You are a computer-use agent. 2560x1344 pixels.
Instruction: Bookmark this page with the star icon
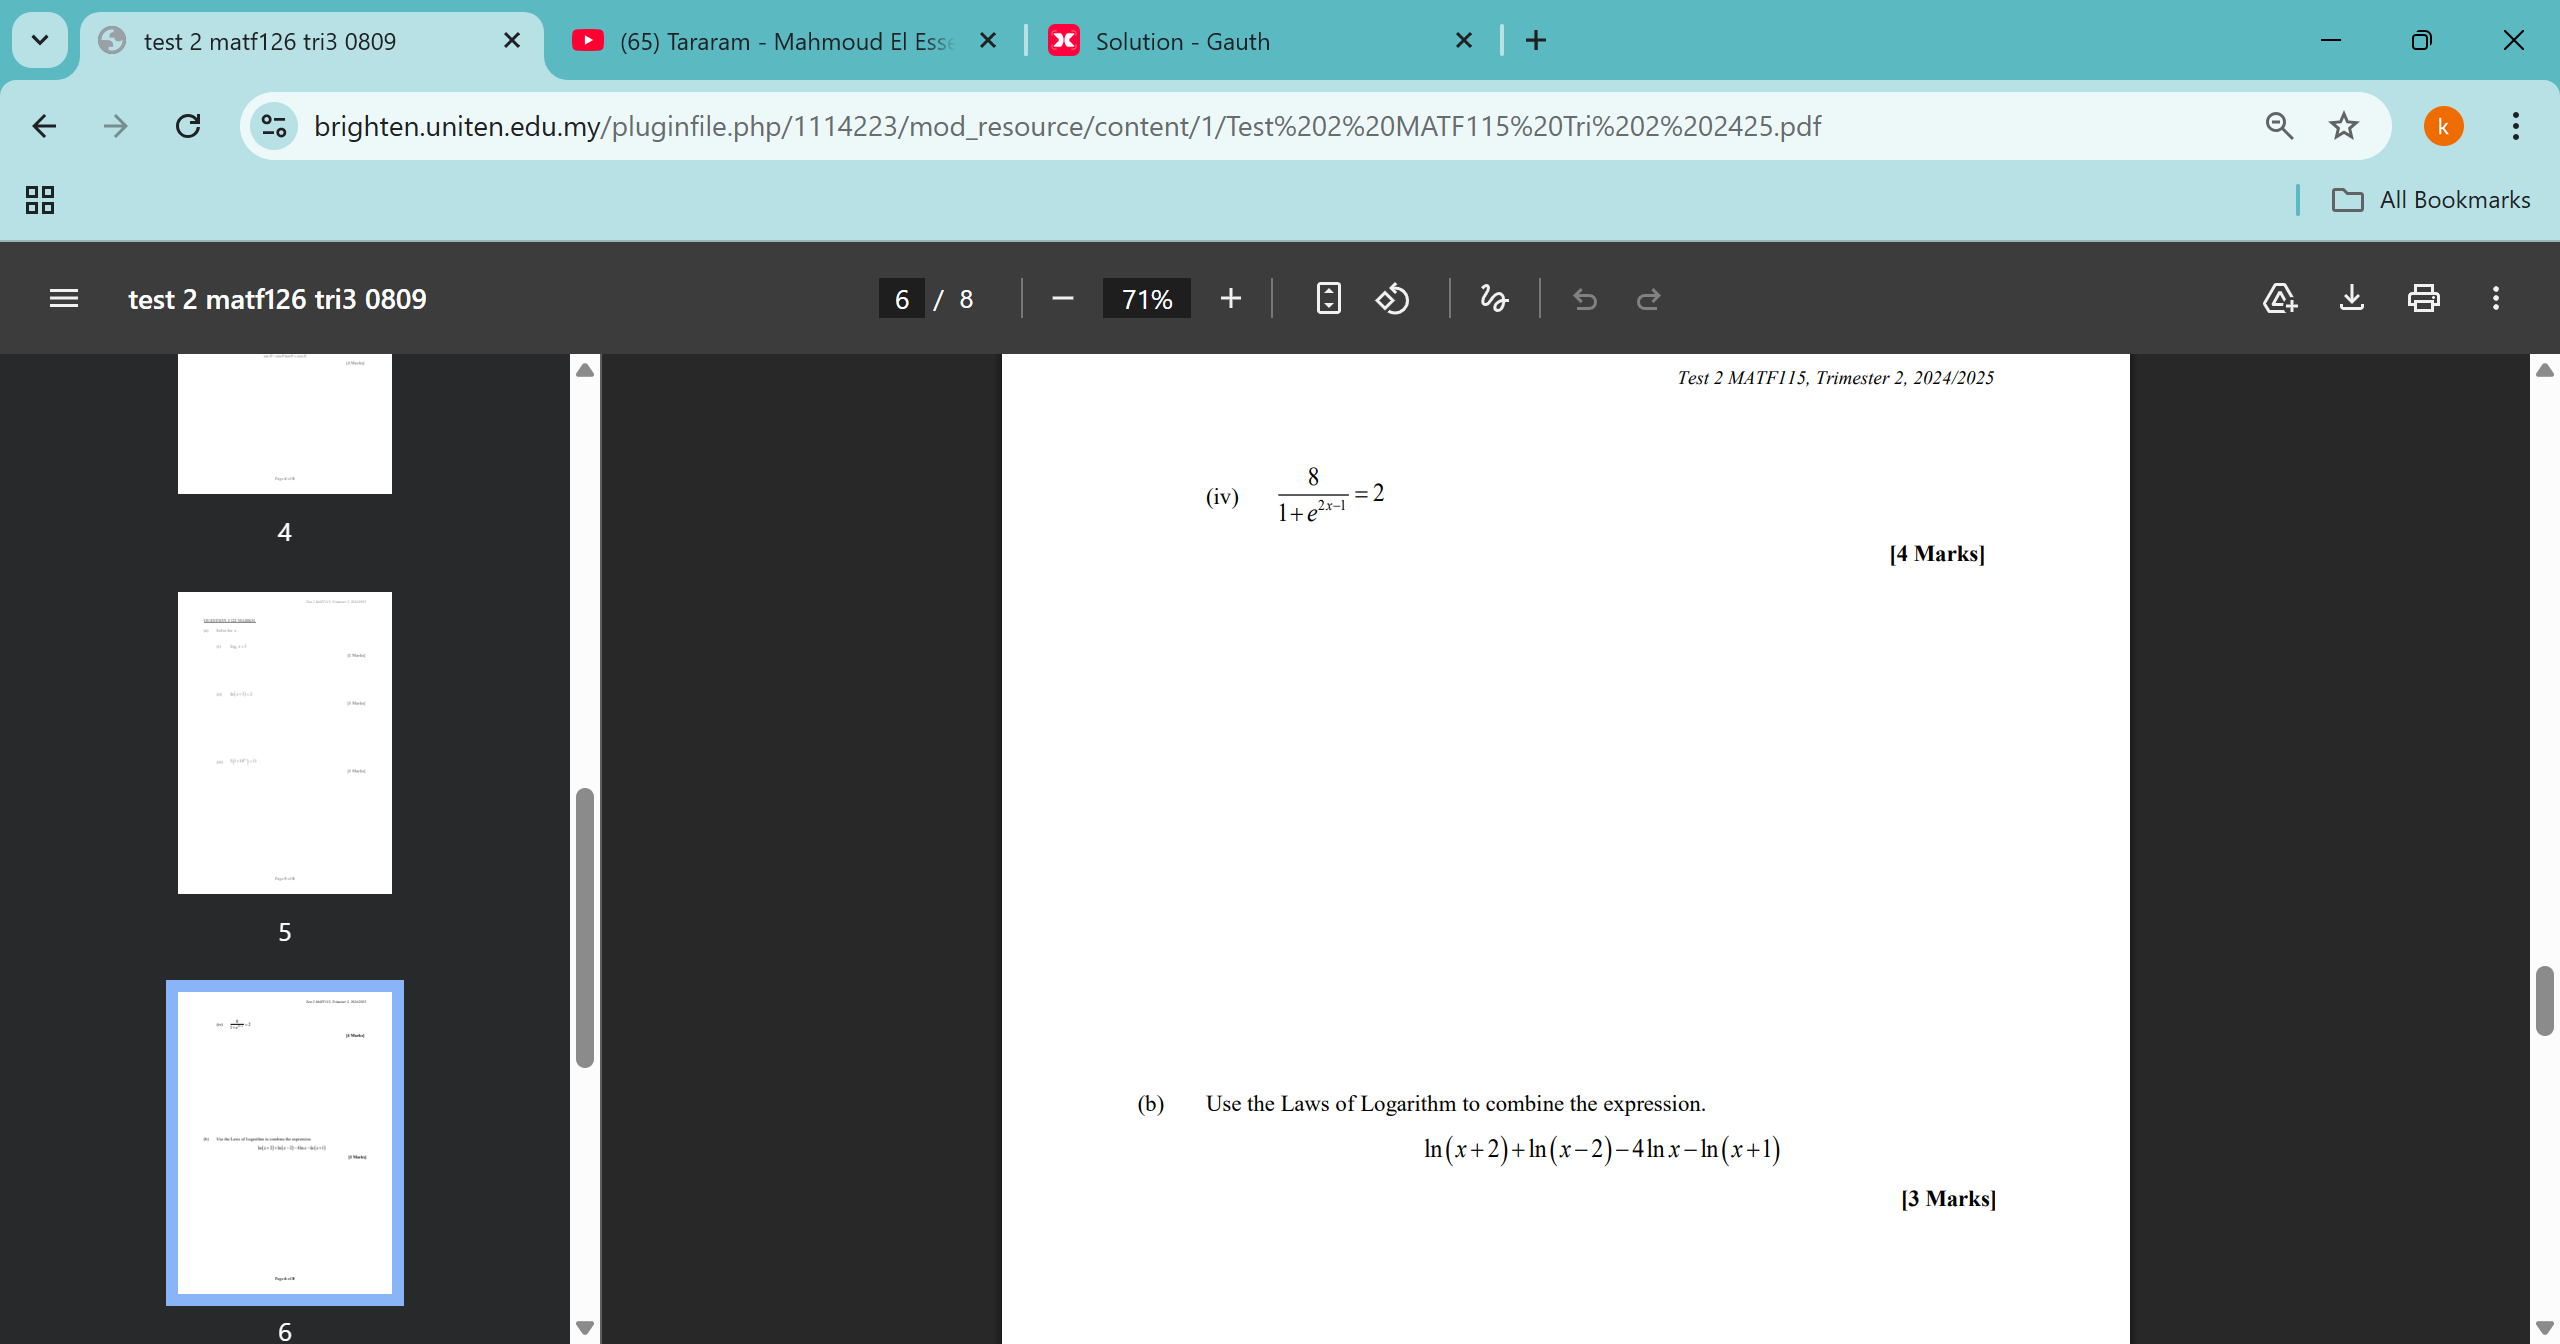[x=2343, y=126]
